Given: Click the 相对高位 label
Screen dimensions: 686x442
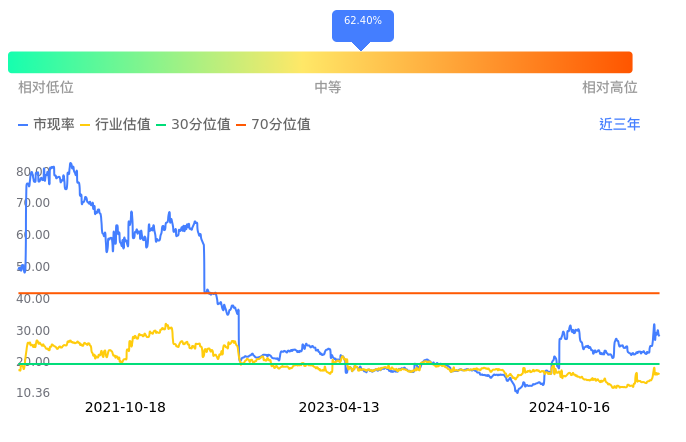Looking at the screenshot, I should click(610, 88).
